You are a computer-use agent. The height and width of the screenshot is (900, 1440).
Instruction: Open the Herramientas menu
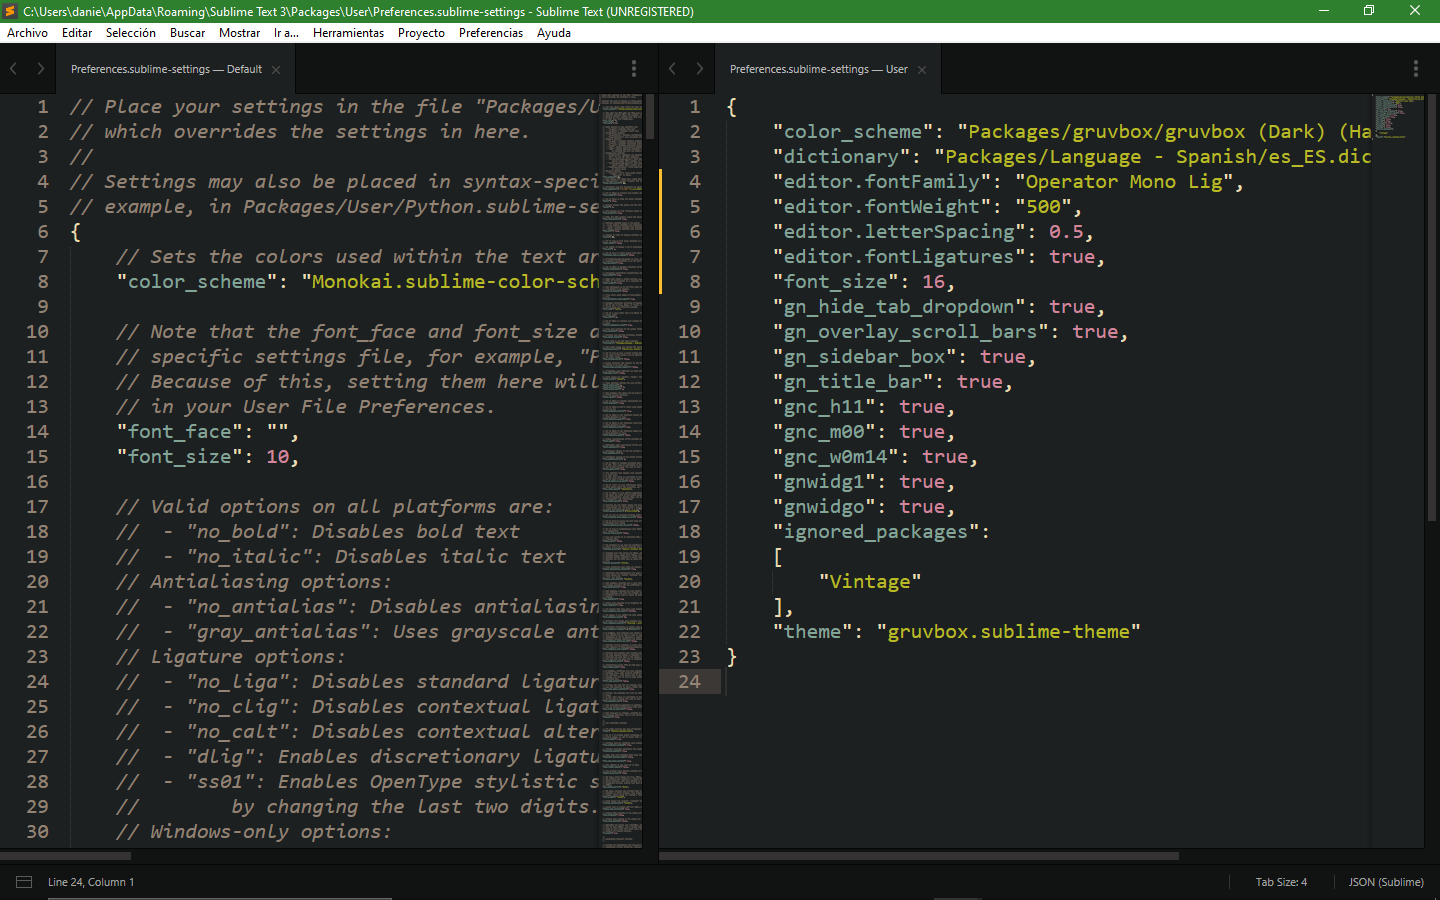point(348,33)
